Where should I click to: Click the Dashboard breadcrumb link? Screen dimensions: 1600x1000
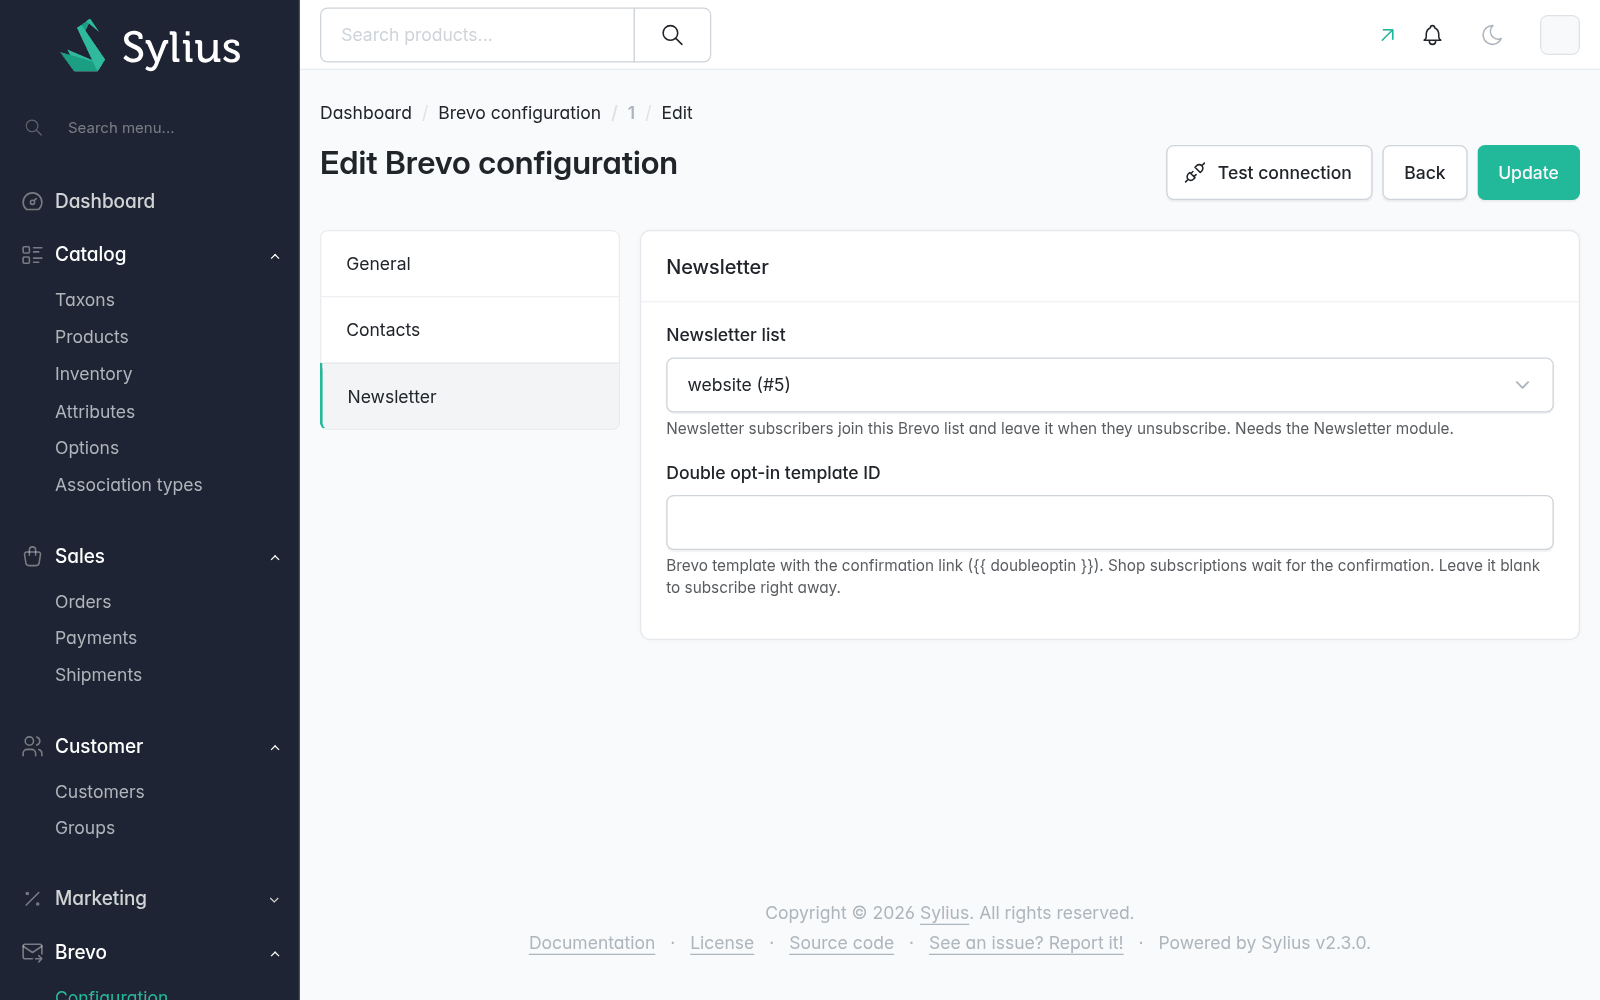[366, 113]
